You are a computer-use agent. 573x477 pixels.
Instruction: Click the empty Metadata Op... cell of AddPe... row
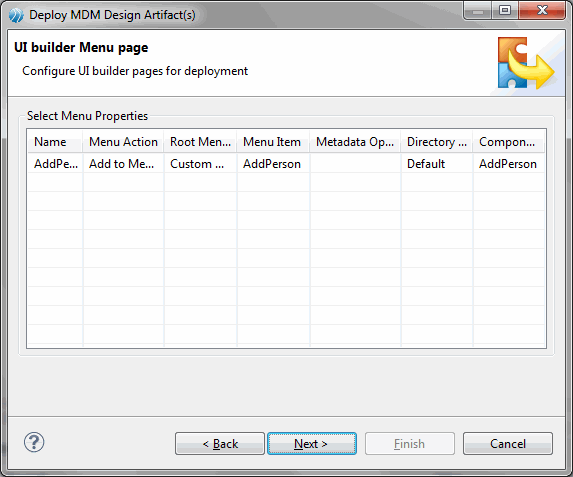pos(355,164)
